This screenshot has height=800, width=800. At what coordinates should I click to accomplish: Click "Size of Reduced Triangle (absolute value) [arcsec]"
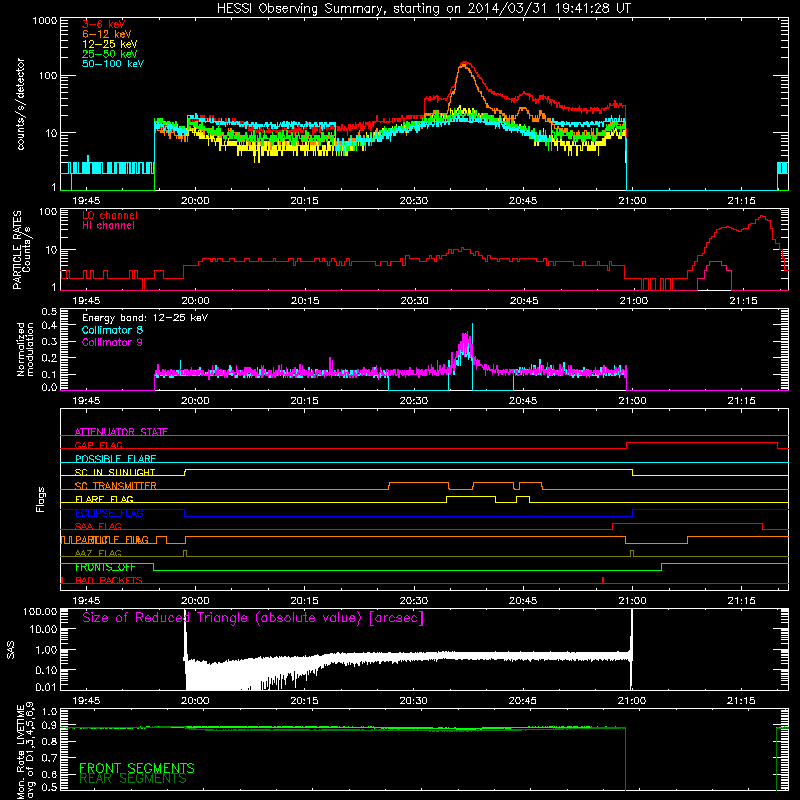click(x=253, y=618)
